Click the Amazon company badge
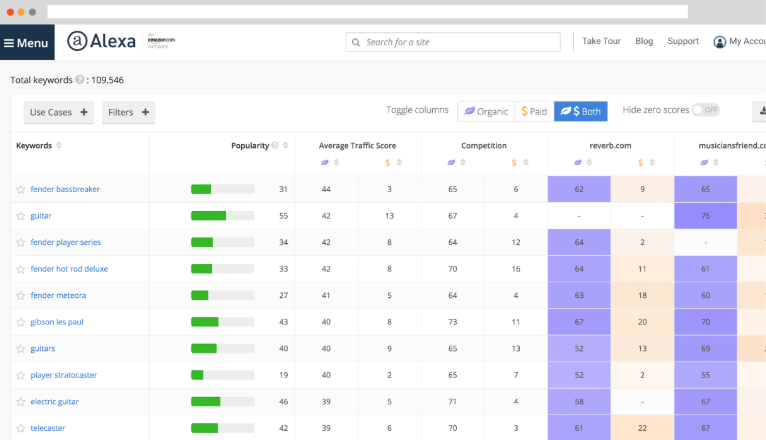Image resolution: width=766 pixels, height=440 pixels. coord(161,41)
